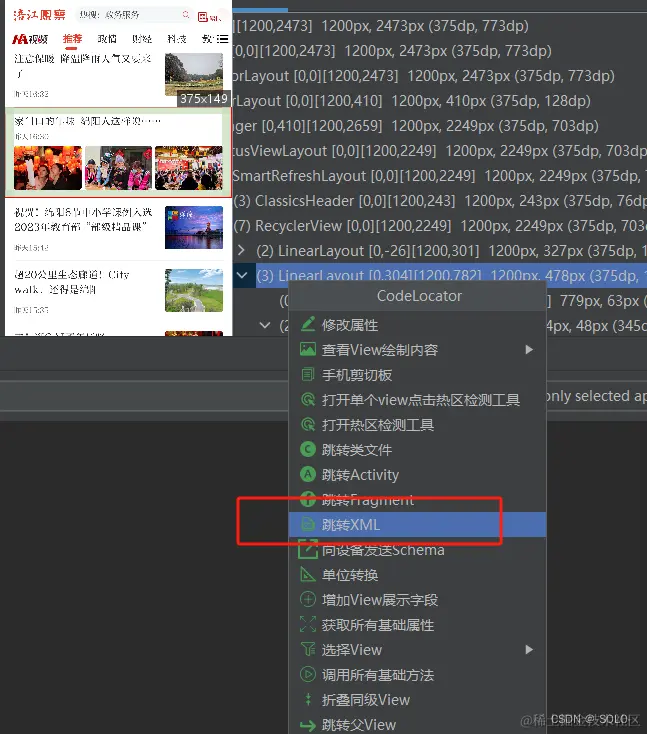Click the icon for 打开单个view点击热区检测工具
Screen dimensions: 647x734
[308, 399]
